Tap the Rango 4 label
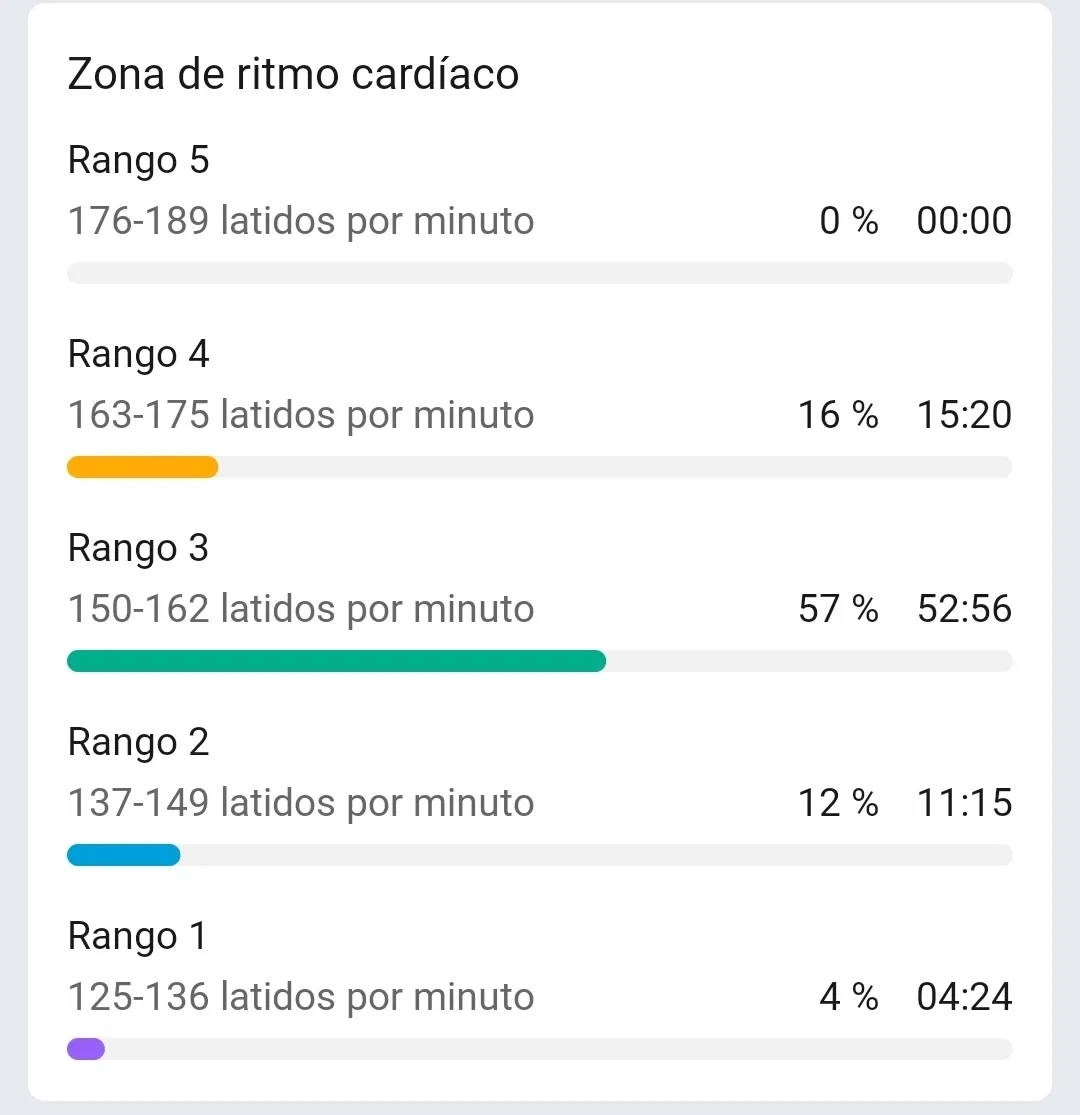This screenshot has height=1115, width=1080. pos(138,354)
